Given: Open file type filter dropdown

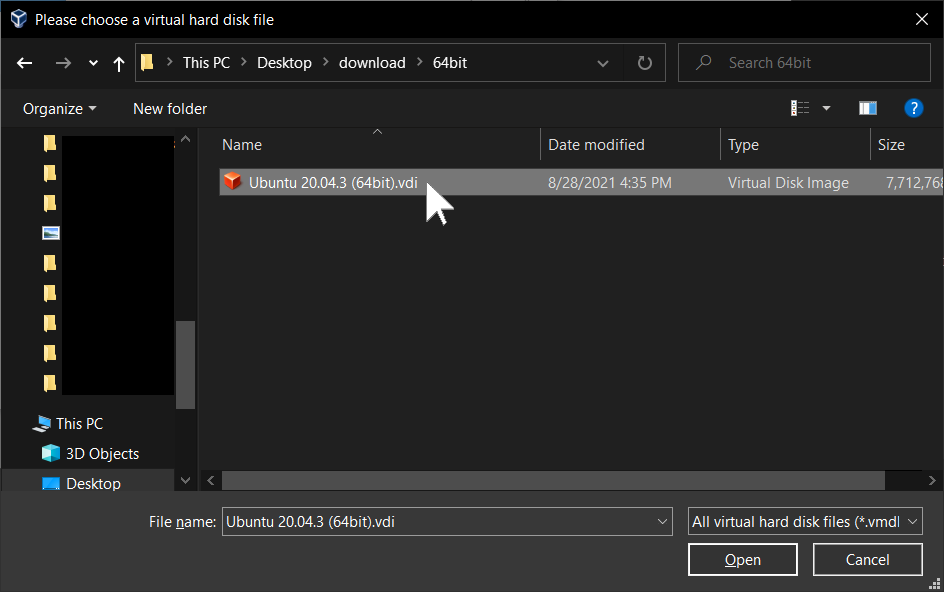Looking at the screenshot, I should click(805, 522).
